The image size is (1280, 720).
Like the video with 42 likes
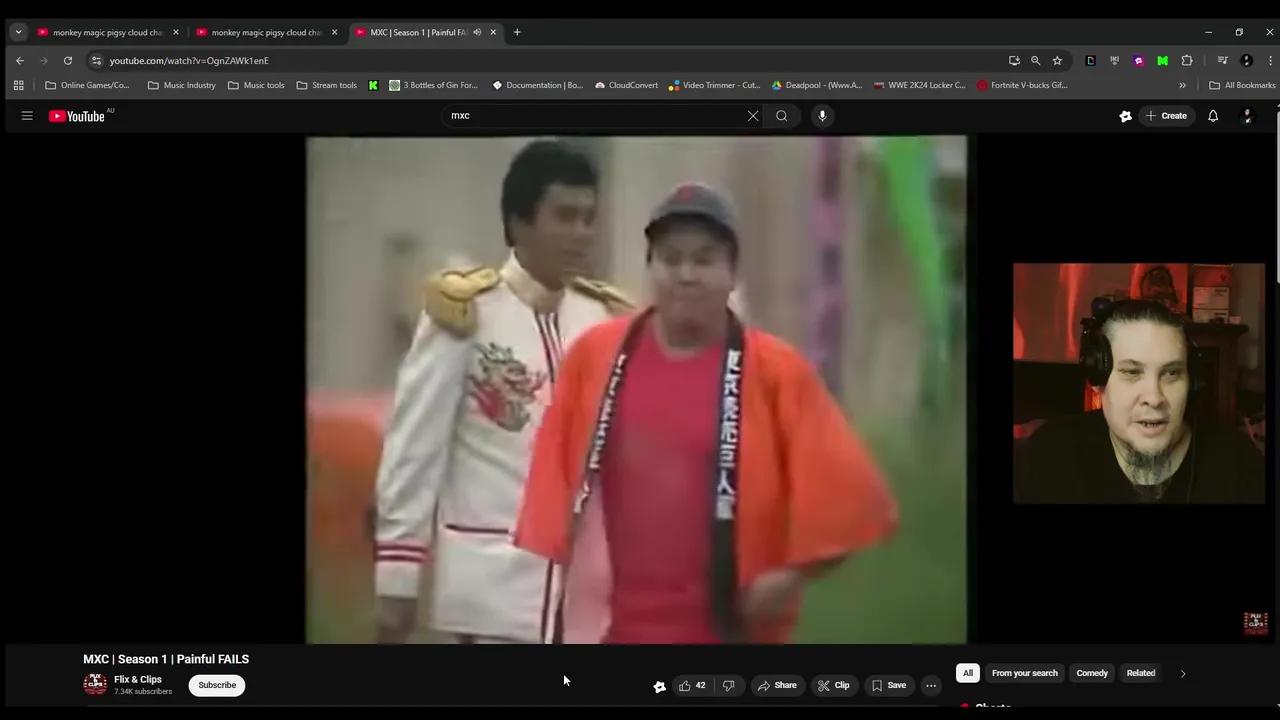pos(691,685)
